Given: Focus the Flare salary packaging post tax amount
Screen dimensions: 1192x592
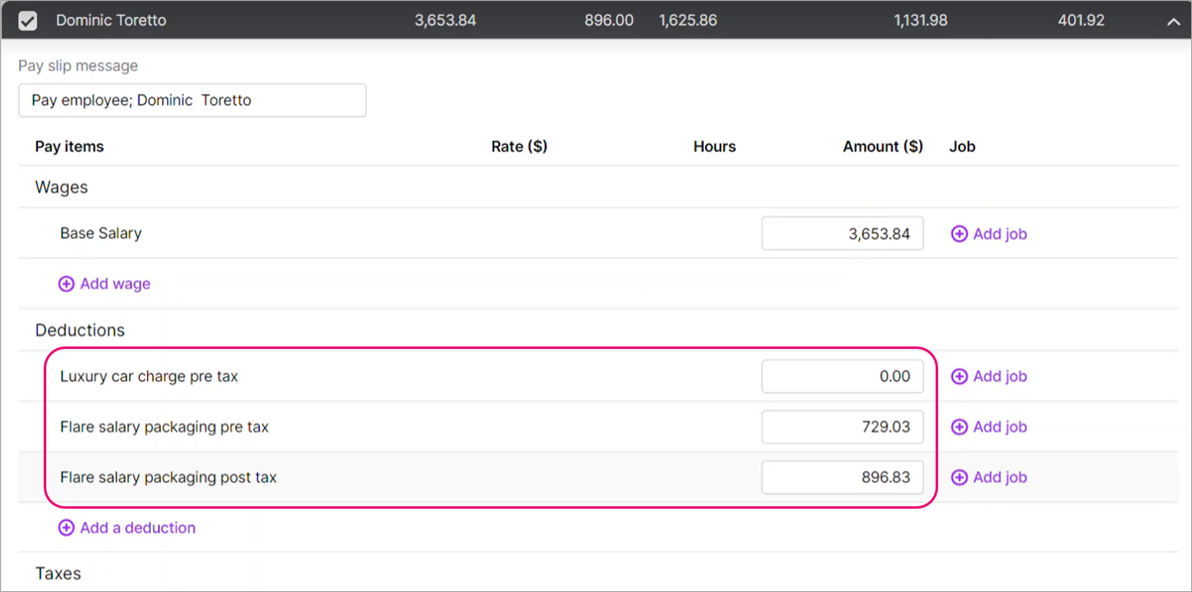Looking at the screenshot, I should tap(842, 477).
